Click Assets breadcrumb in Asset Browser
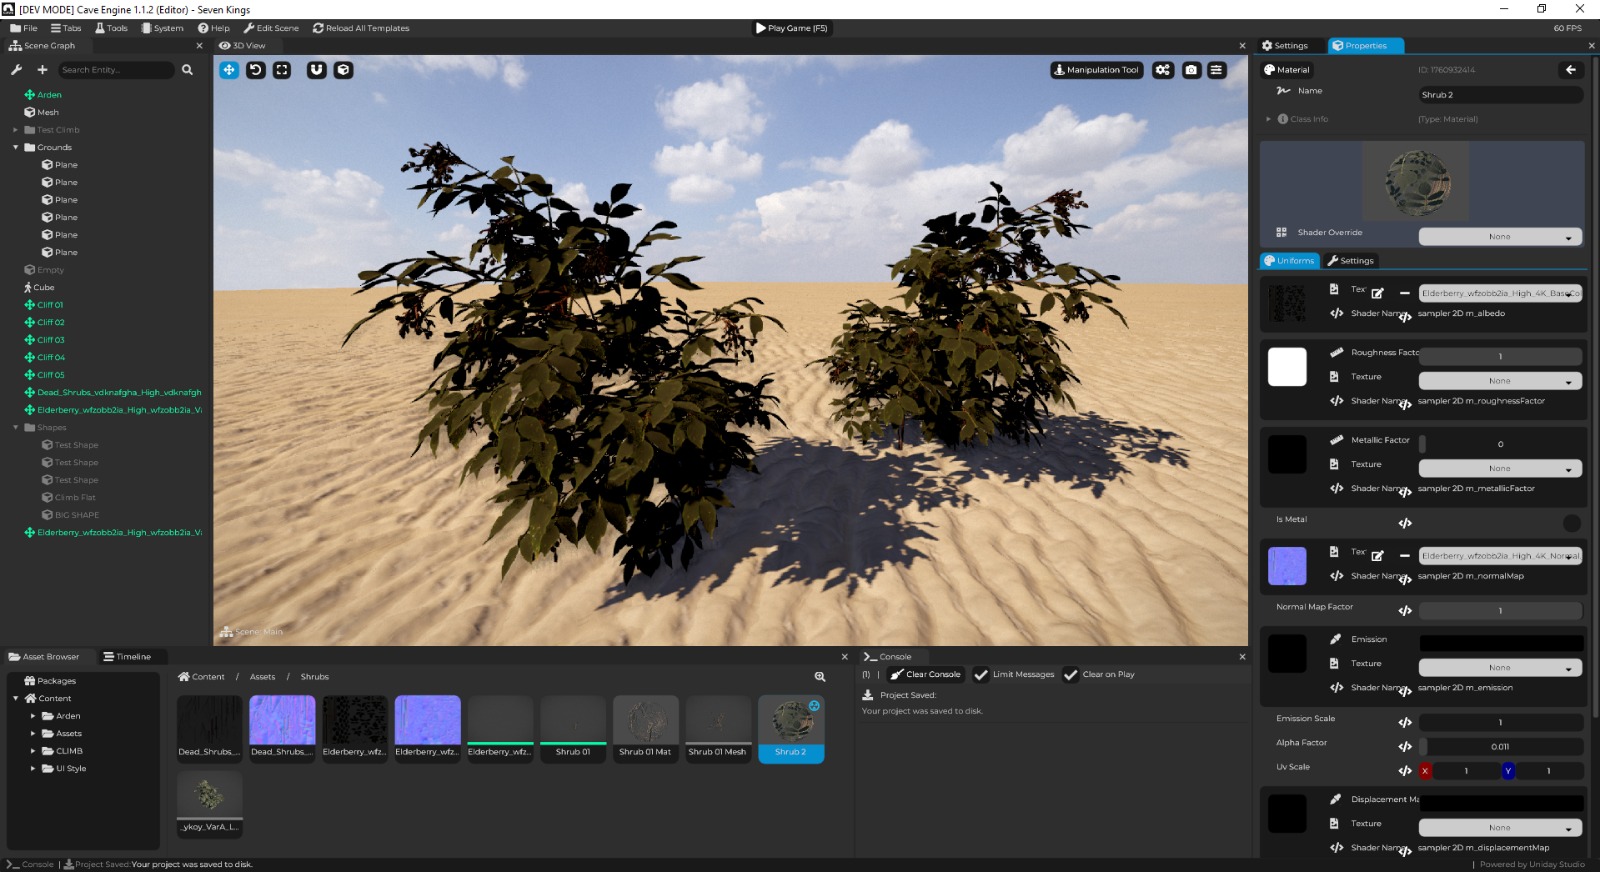Screen dimensions: 1600x872 pyautogui.click(x=262, y=677)
